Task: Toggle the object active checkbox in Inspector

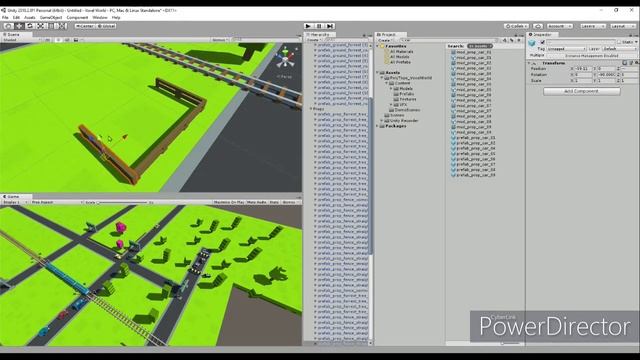Action: (x=542, y=42)
